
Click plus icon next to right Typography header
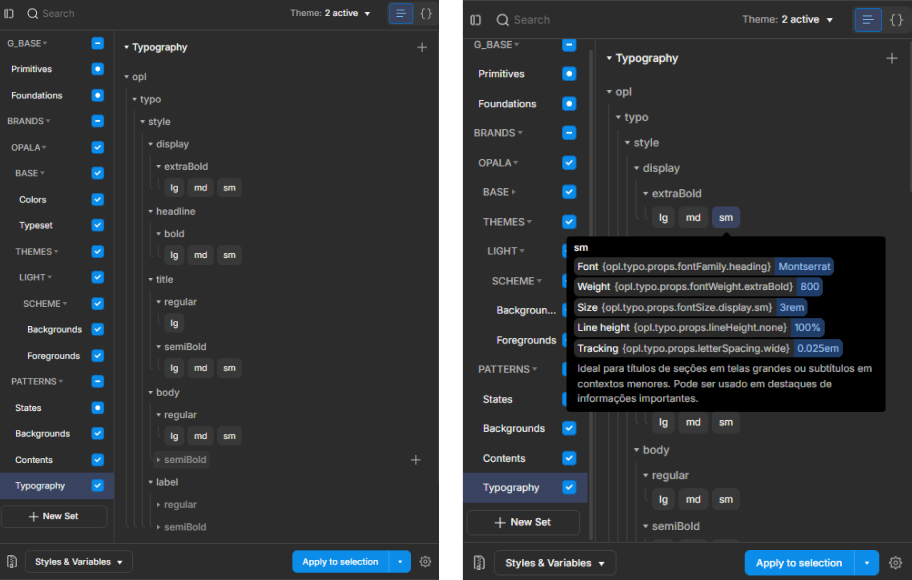pos(892,58)
